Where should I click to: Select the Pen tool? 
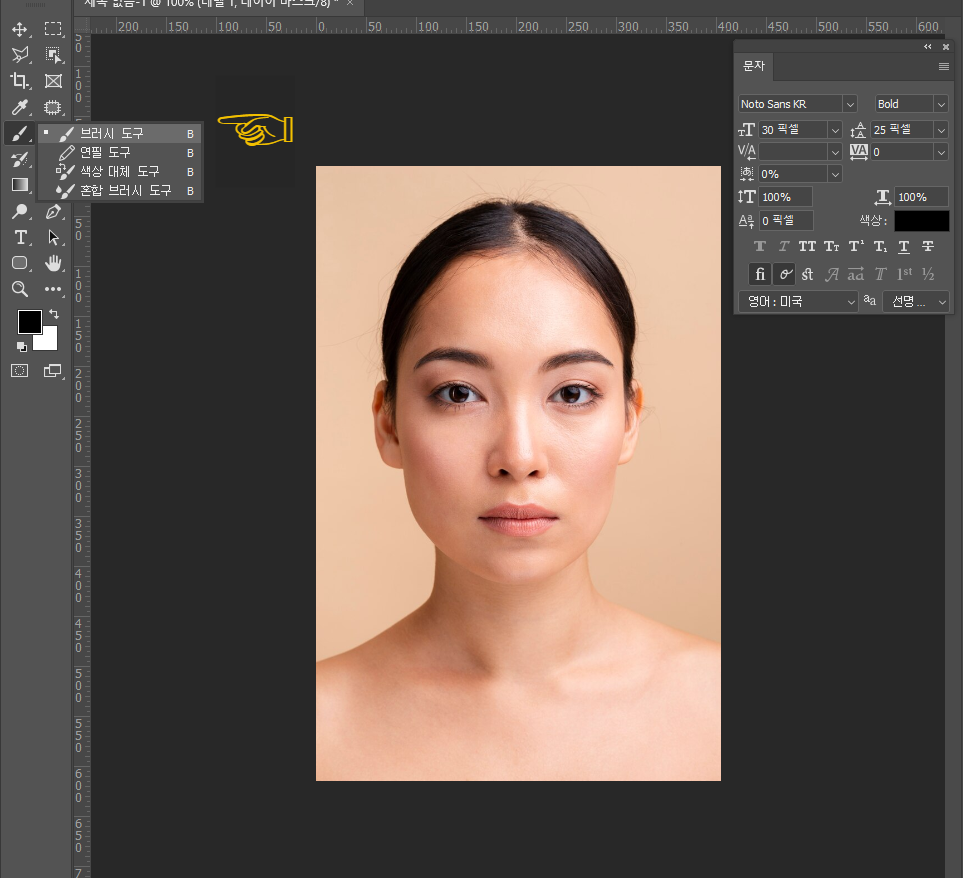coord(53,212)
